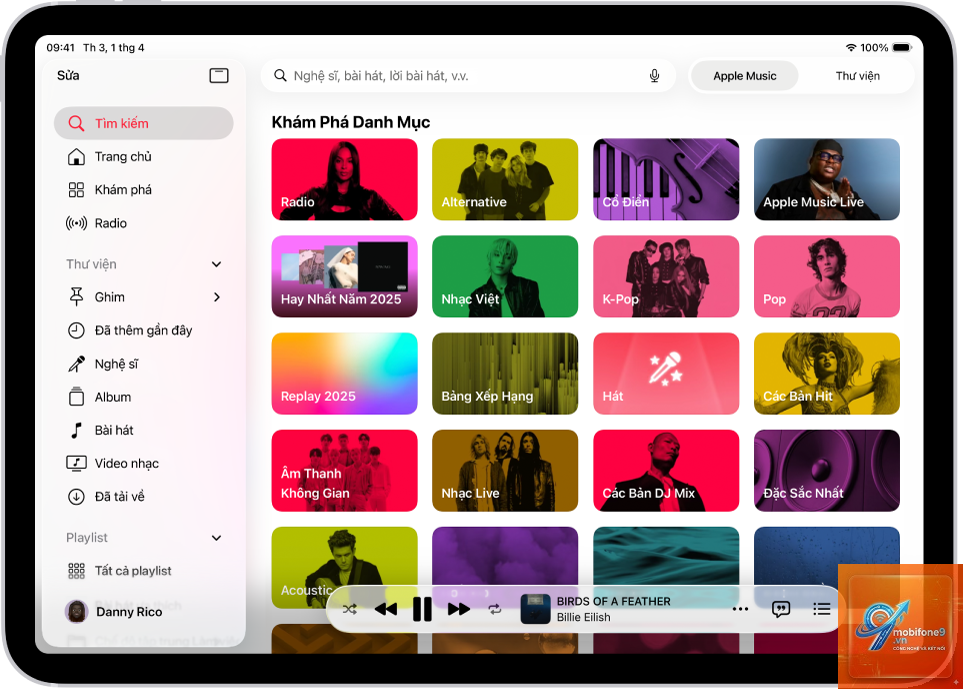Click the magnifier icon in search field
This screenshot has width=963, height=689.
pos(280,76)
